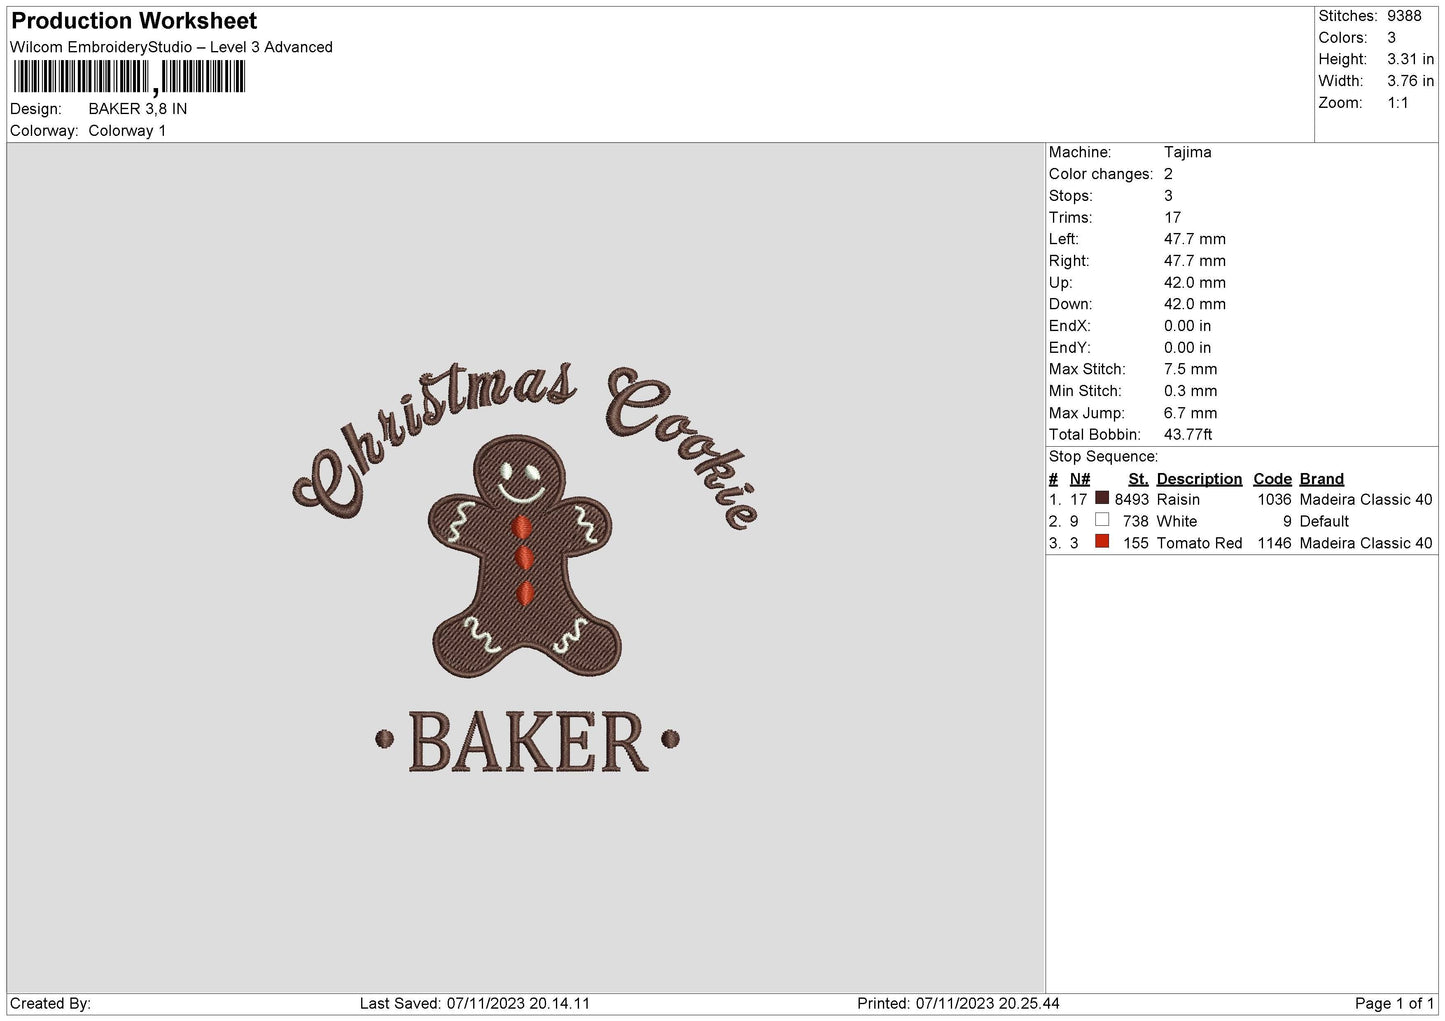Click the 'Raisin' description in row 1
This screenshot has height=1021, width=1445.
point(1178,499)
